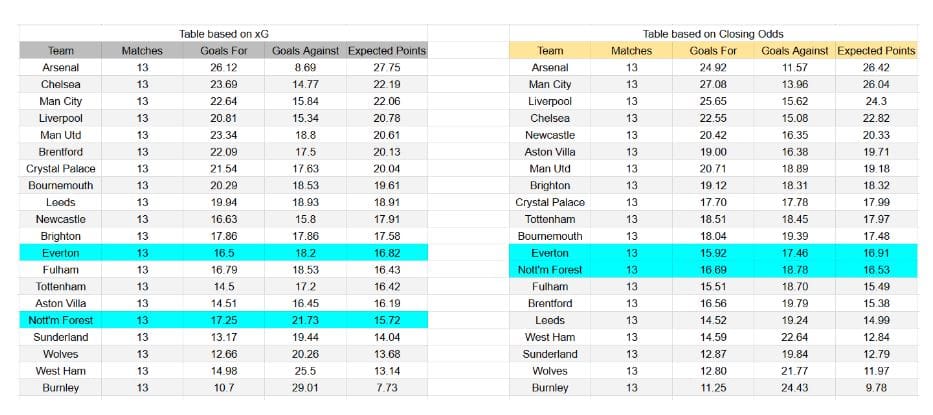Viewport: 933px width, 415px height.
Task: Select the grey Team header in xG table
Action: [x=60, y=51]
